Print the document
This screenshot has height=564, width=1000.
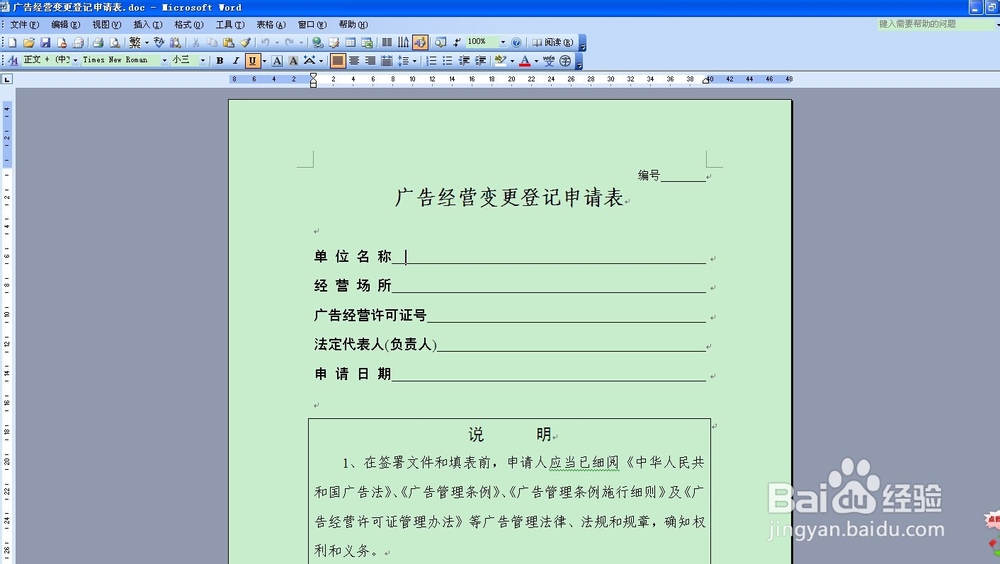point(98,42)
